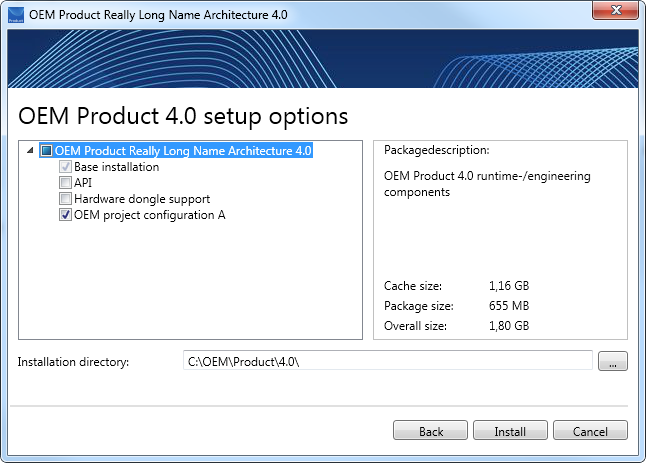Viewport: 646px width, 463px height.
Task: Click the application icon in title bar
Action: [16, 15]
